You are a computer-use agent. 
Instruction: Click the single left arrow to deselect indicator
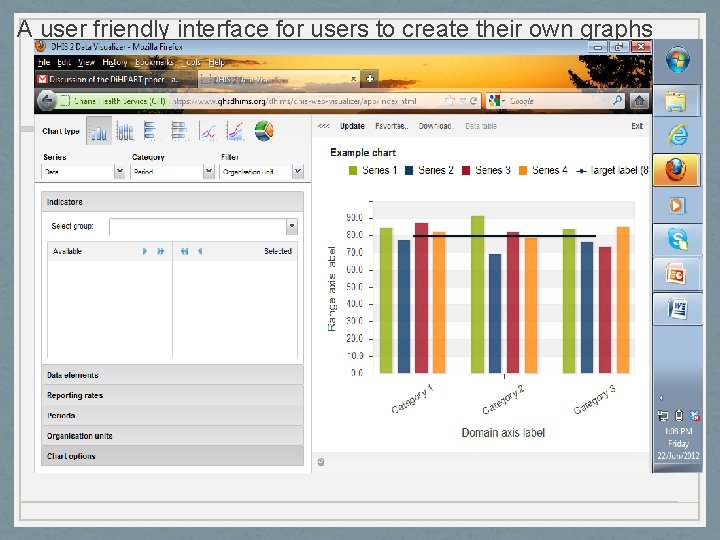click(200, 251)
